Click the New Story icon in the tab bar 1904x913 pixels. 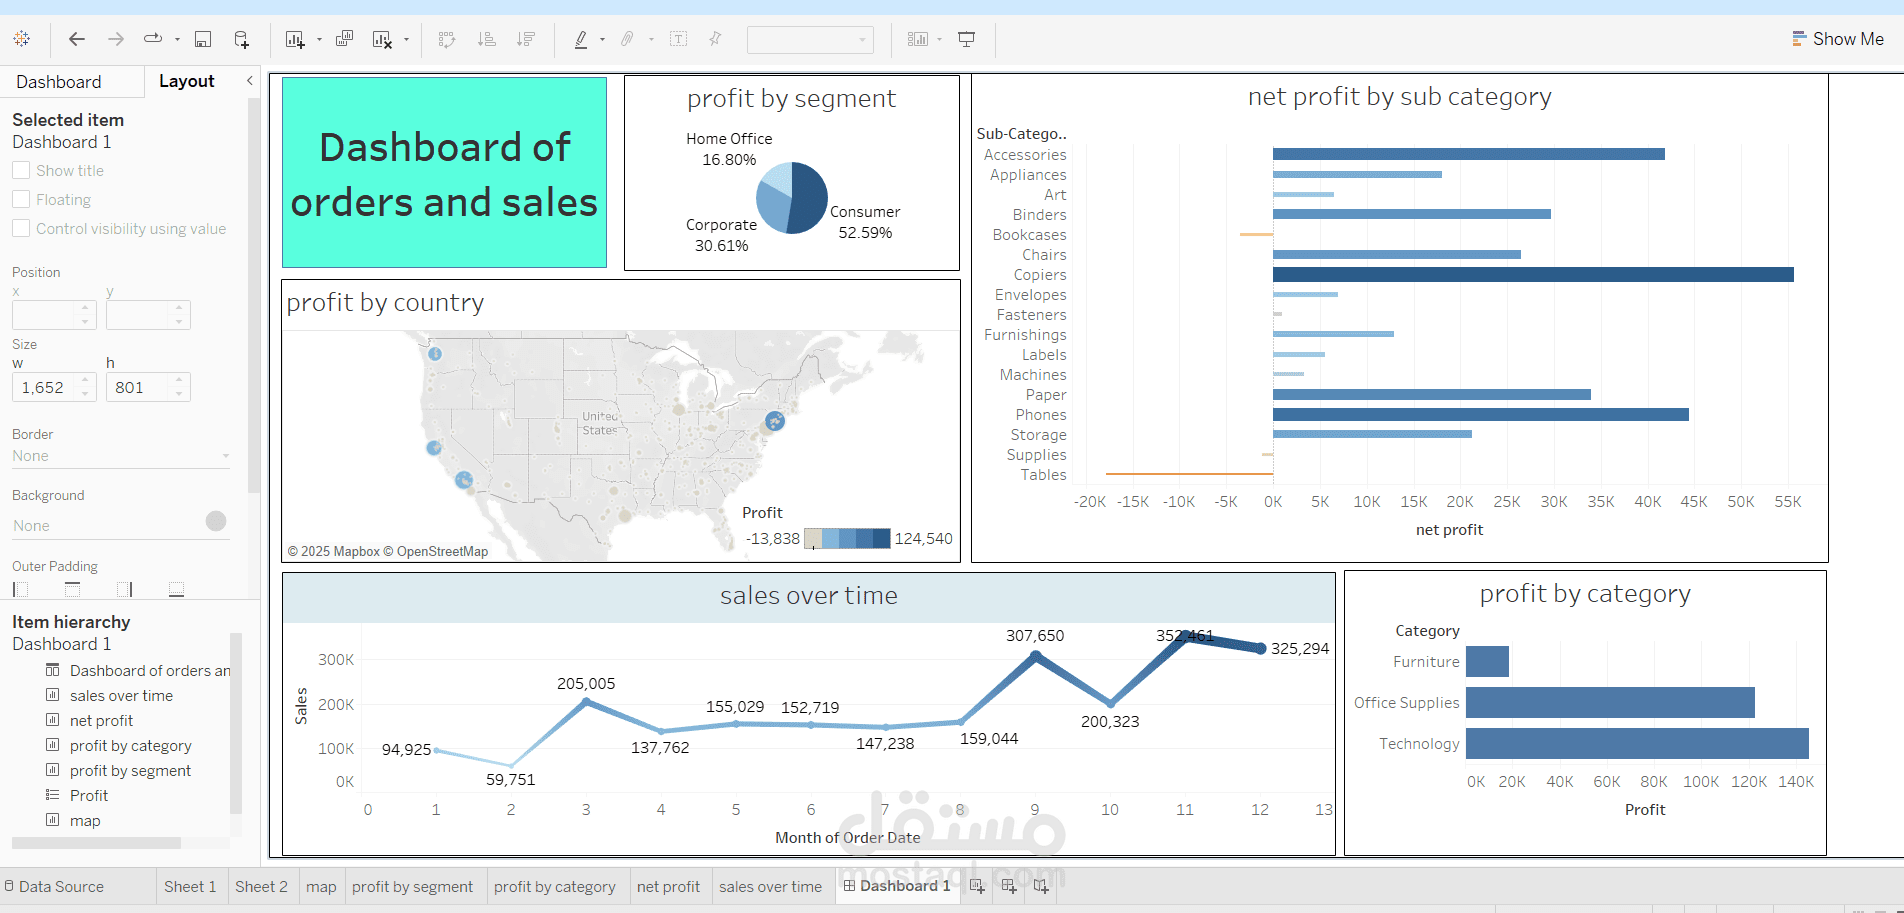pos(1041,886)
